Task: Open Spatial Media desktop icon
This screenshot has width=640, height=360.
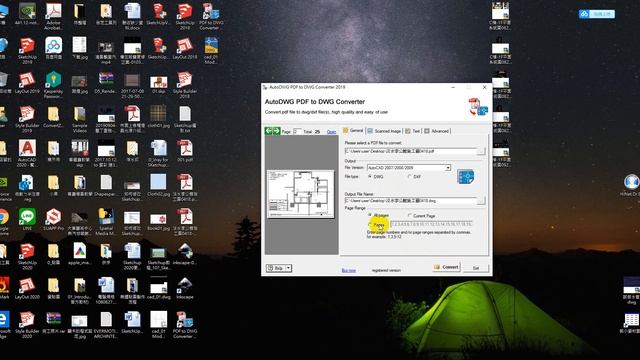Action: click(x=106, y=222)
